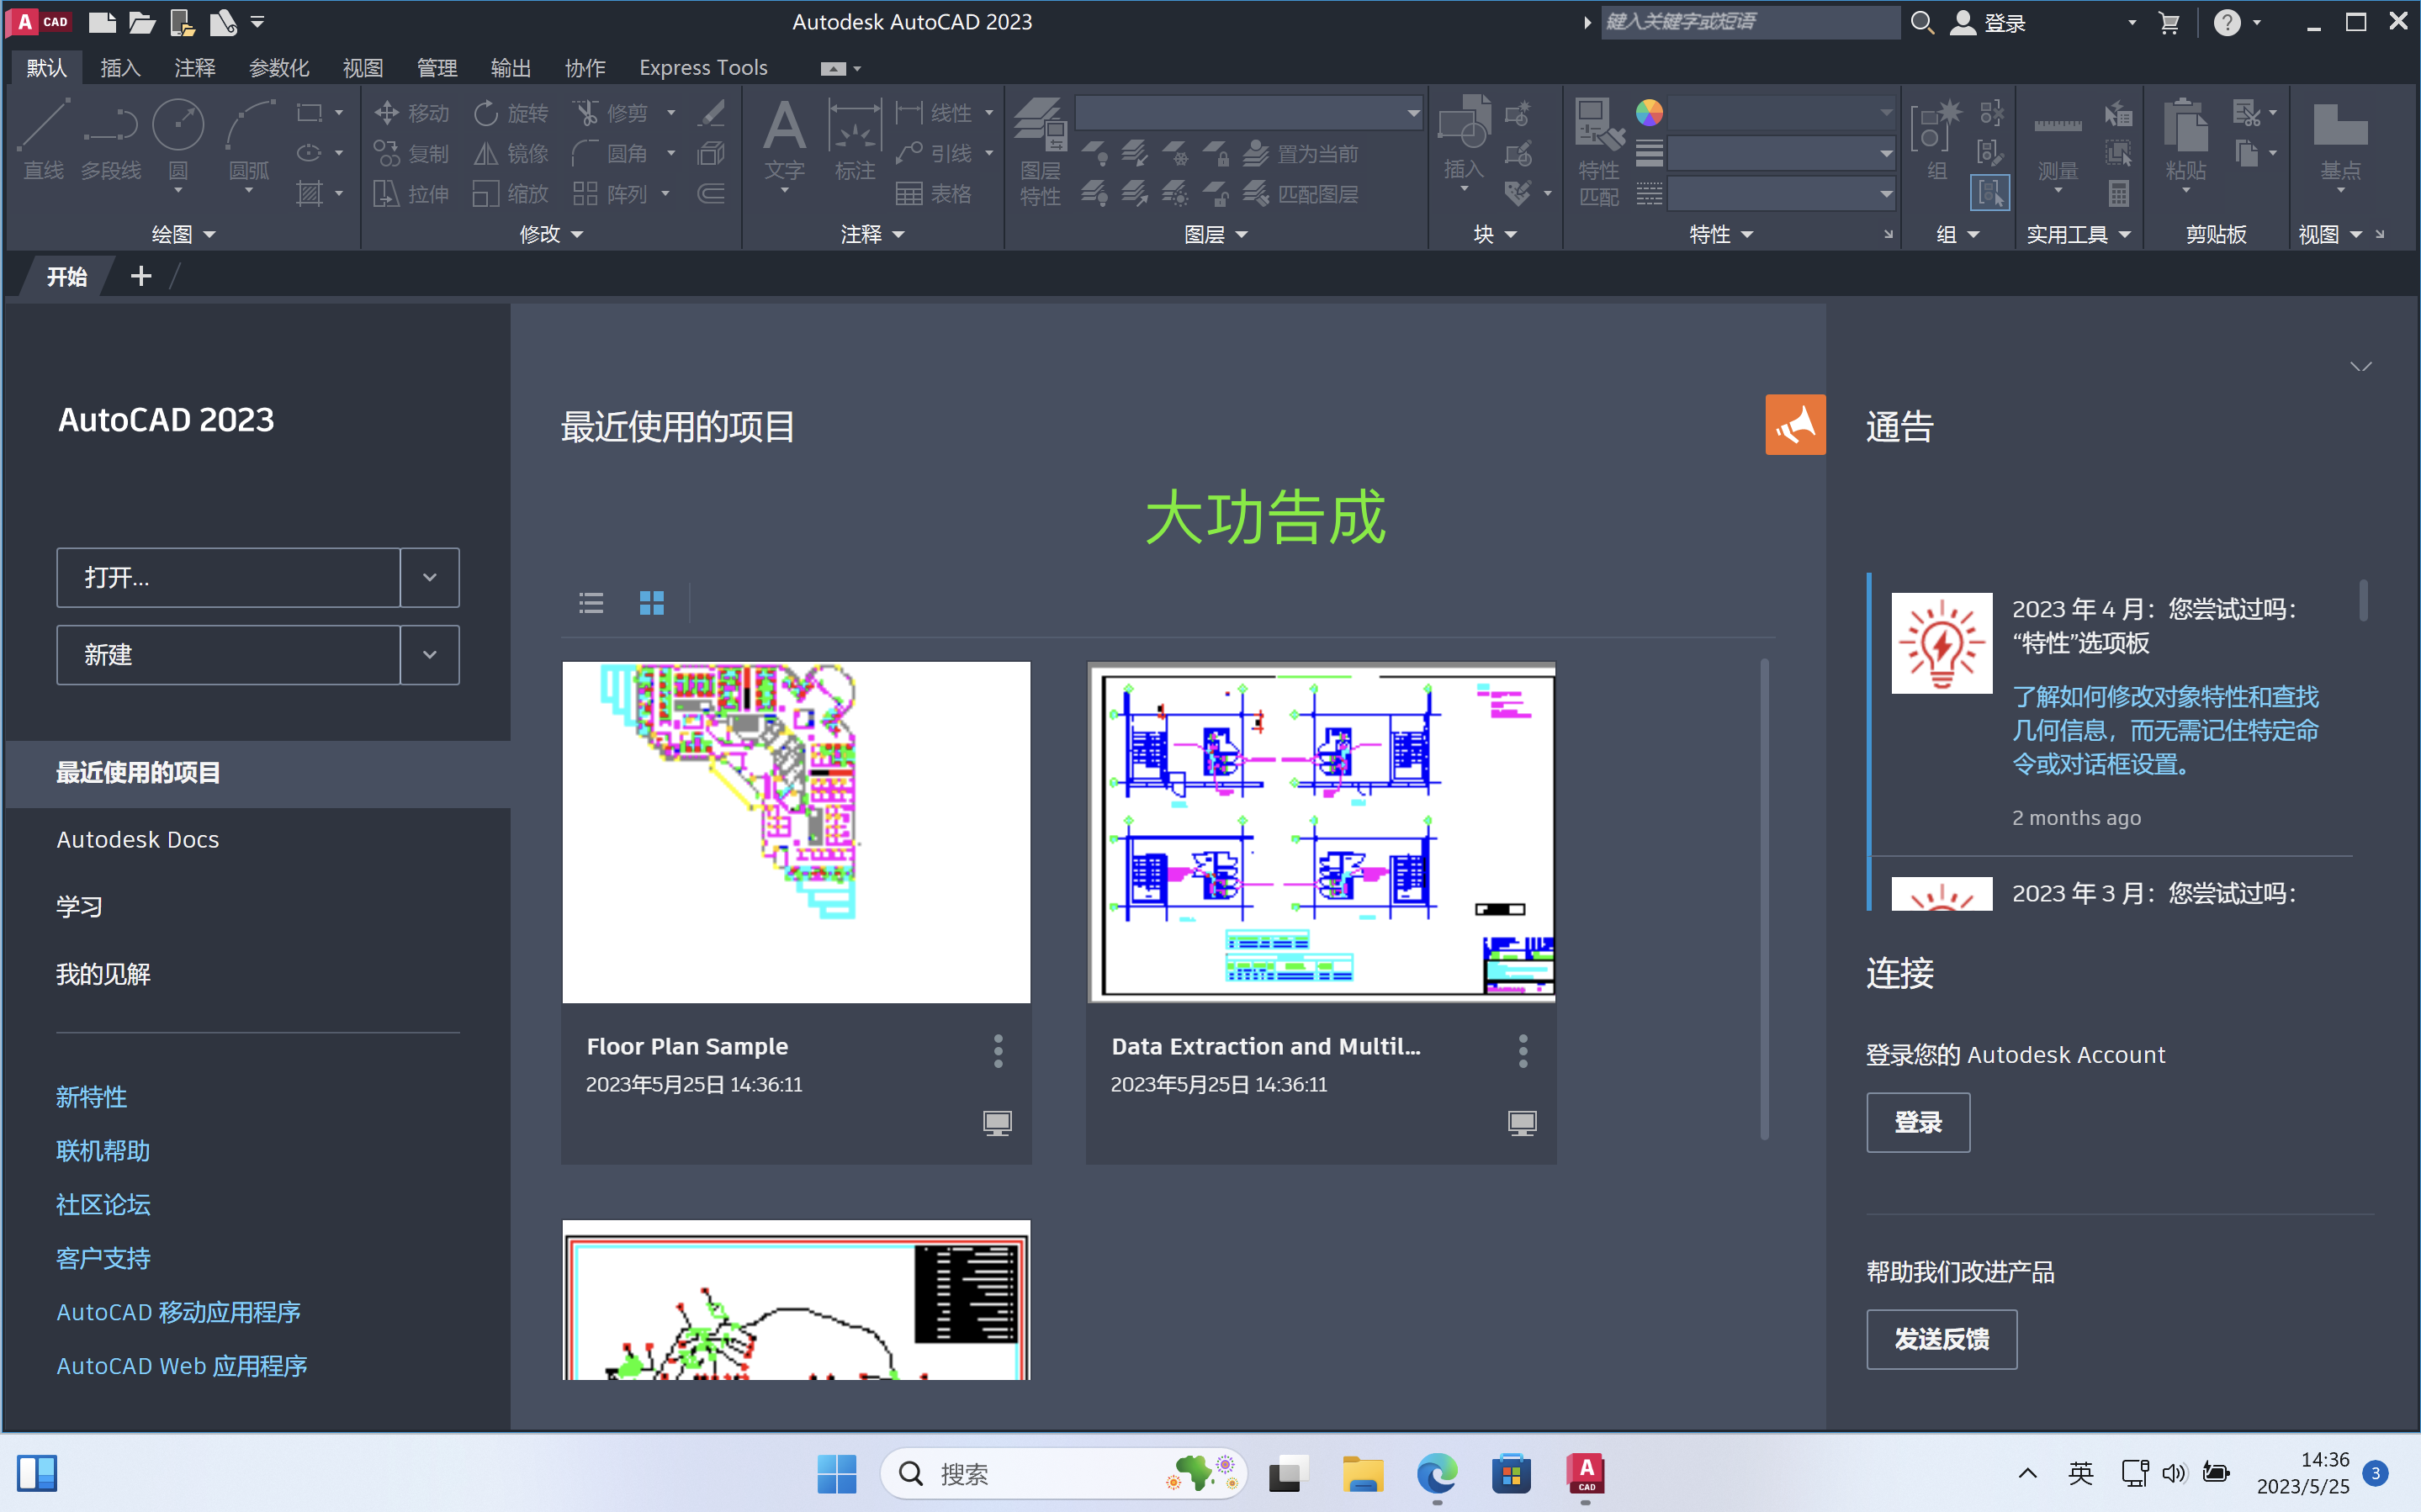Select the Arc (圆弧) tool
Viewport: 2421px width, 1512px height.
(249, 139)
